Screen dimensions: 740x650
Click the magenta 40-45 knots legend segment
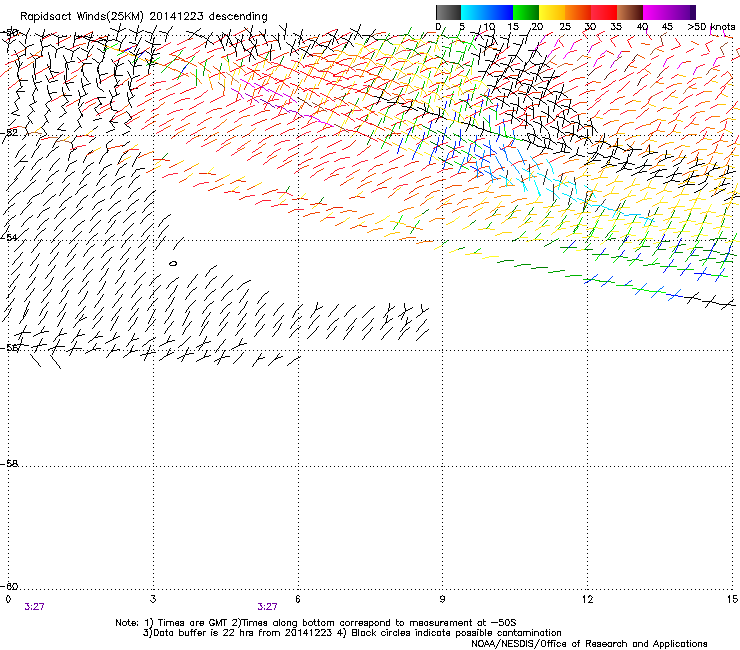click(x=656, y=12)
